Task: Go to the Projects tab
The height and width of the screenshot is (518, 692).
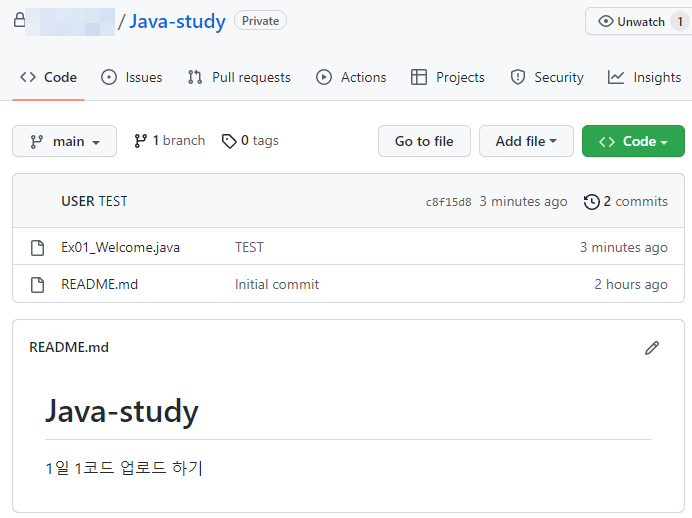Action: (x=448, y=77)
